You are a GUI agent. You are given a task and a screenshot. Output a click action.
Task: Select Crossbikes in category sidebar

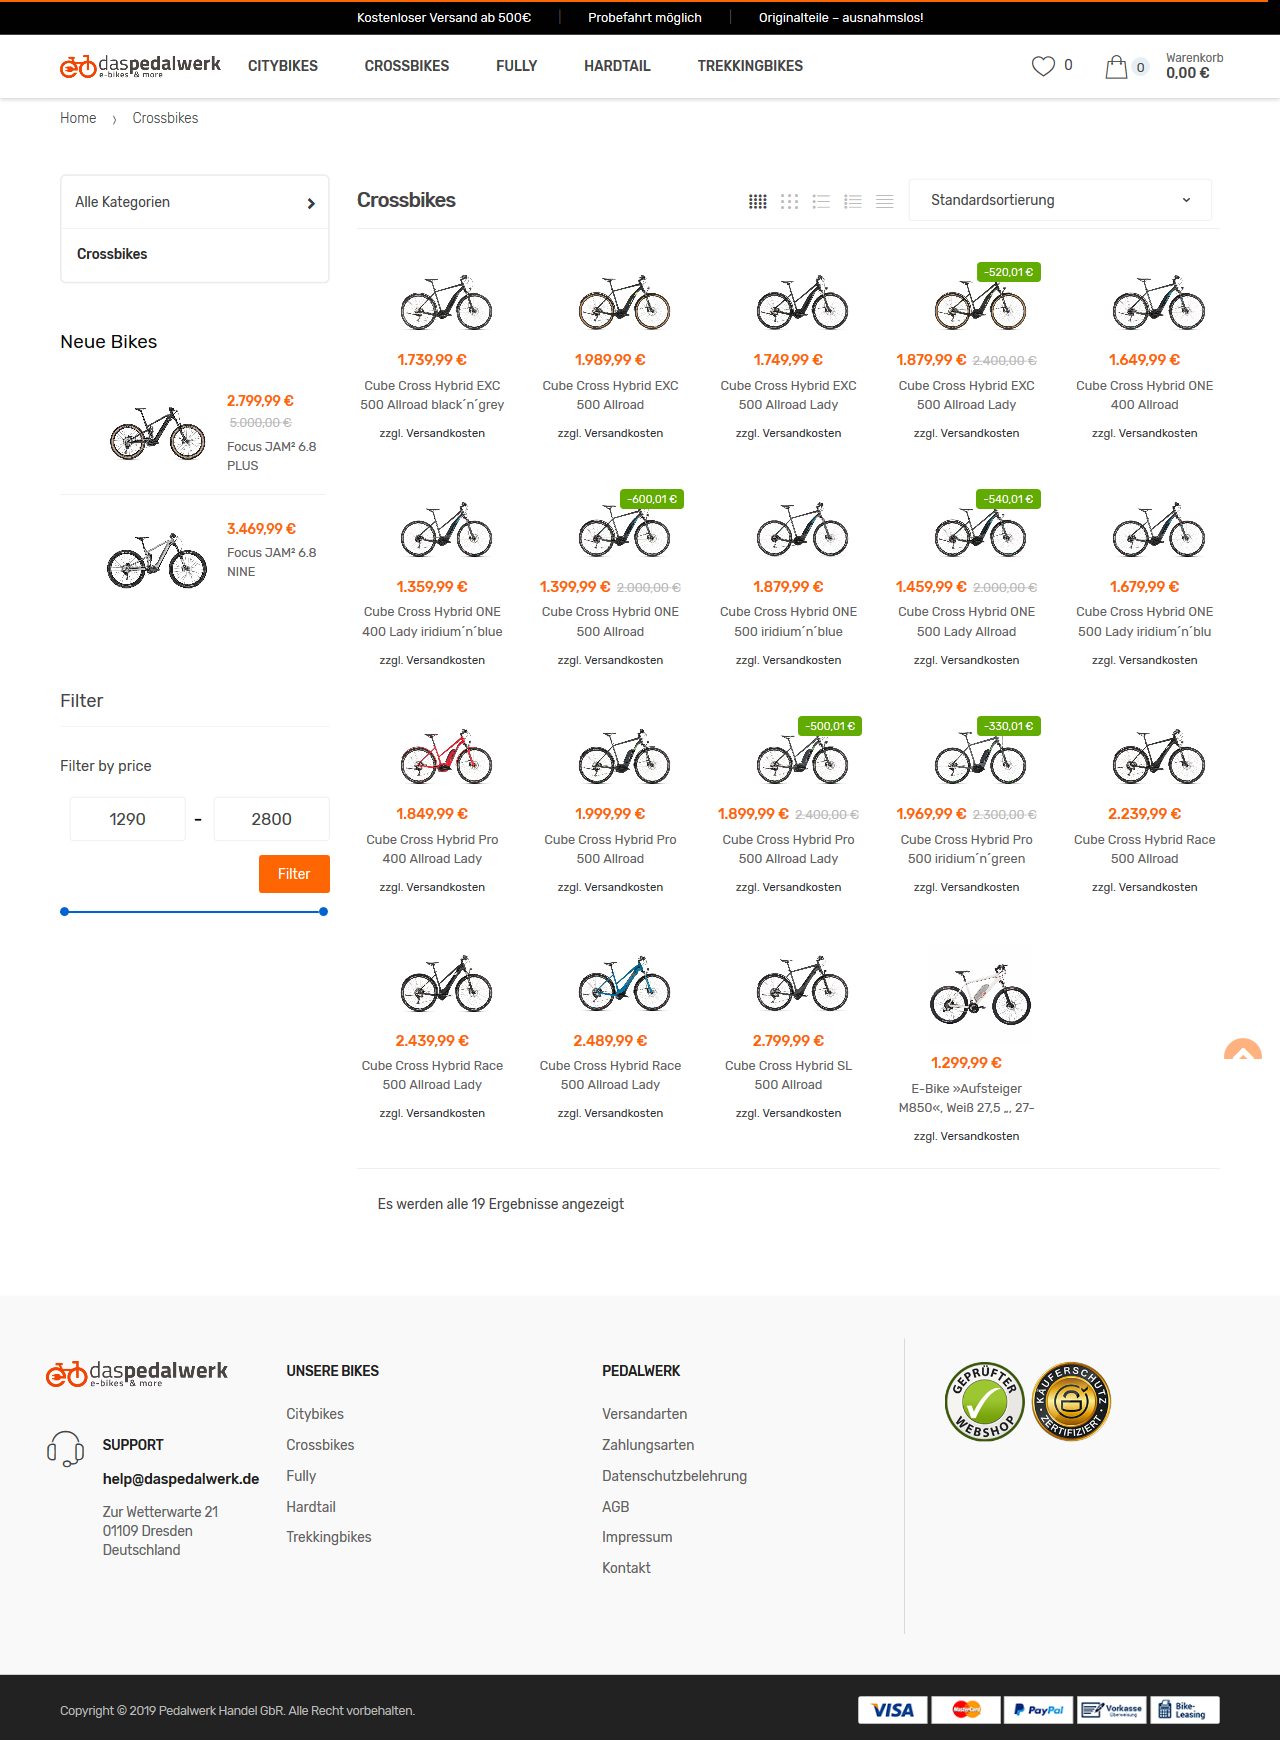click(112, 254)
